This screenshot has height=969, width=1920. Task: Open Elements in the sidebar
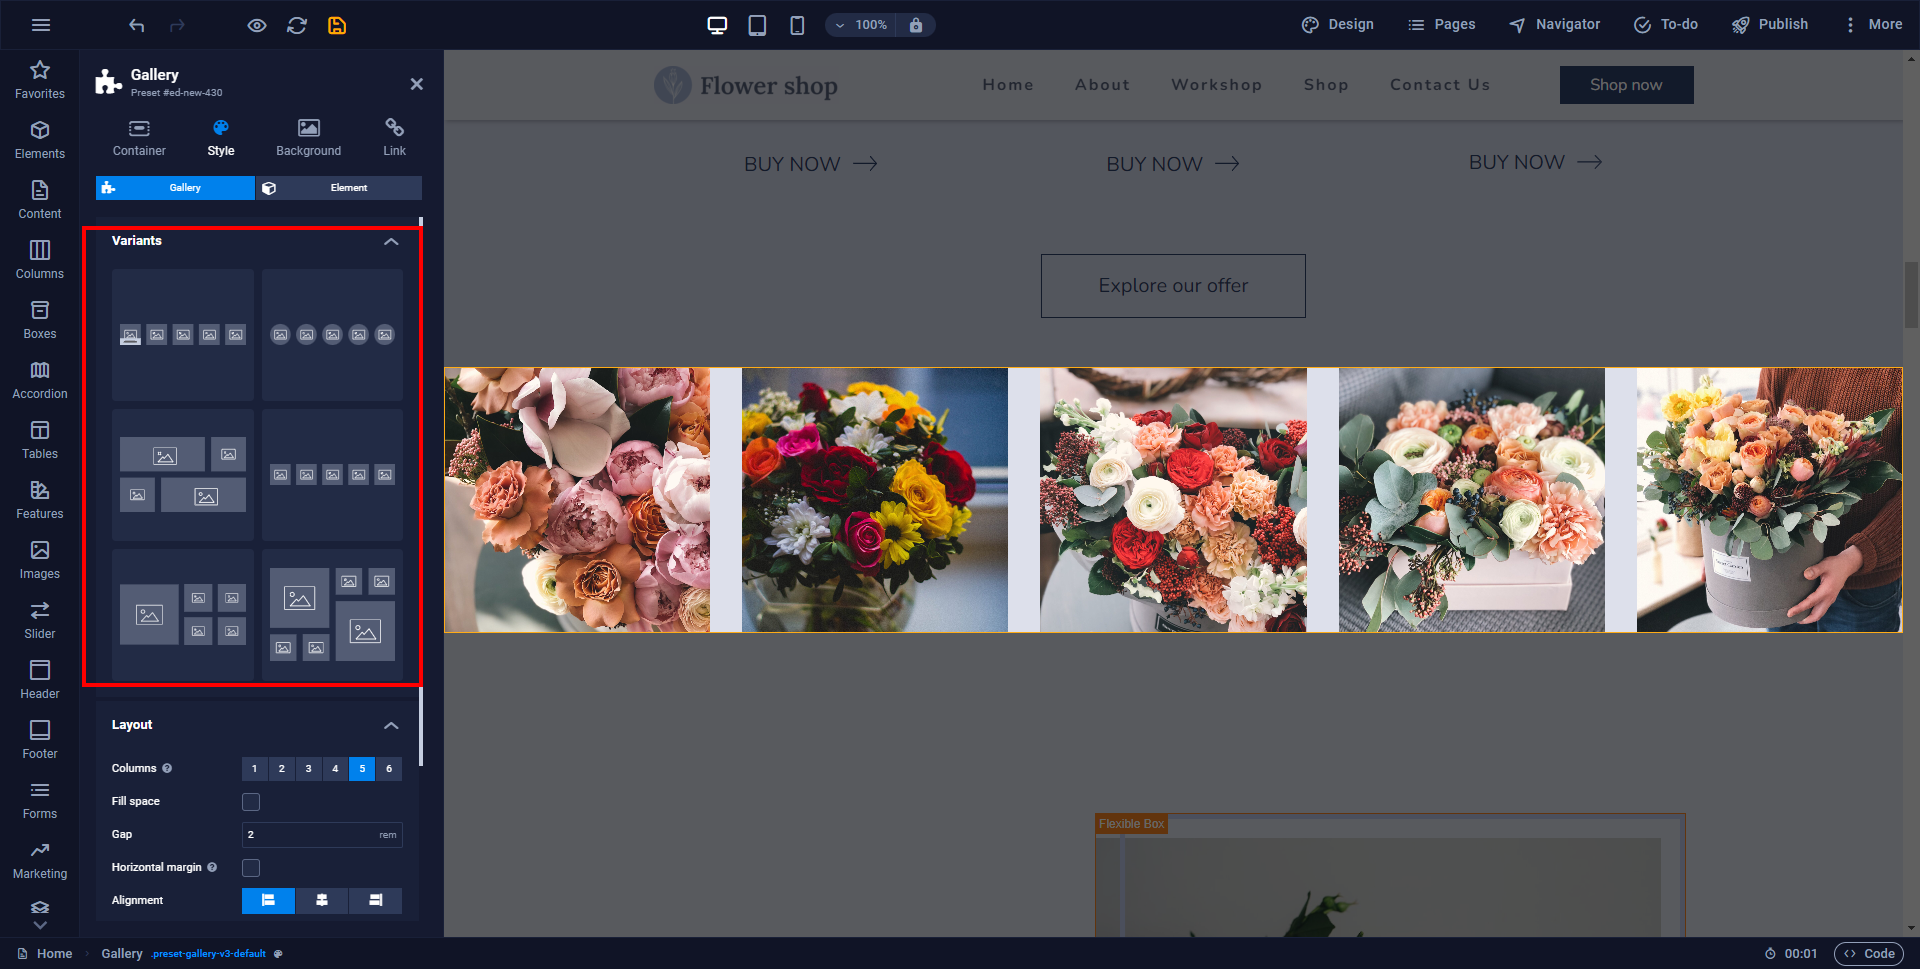click(x=40, y=140)
